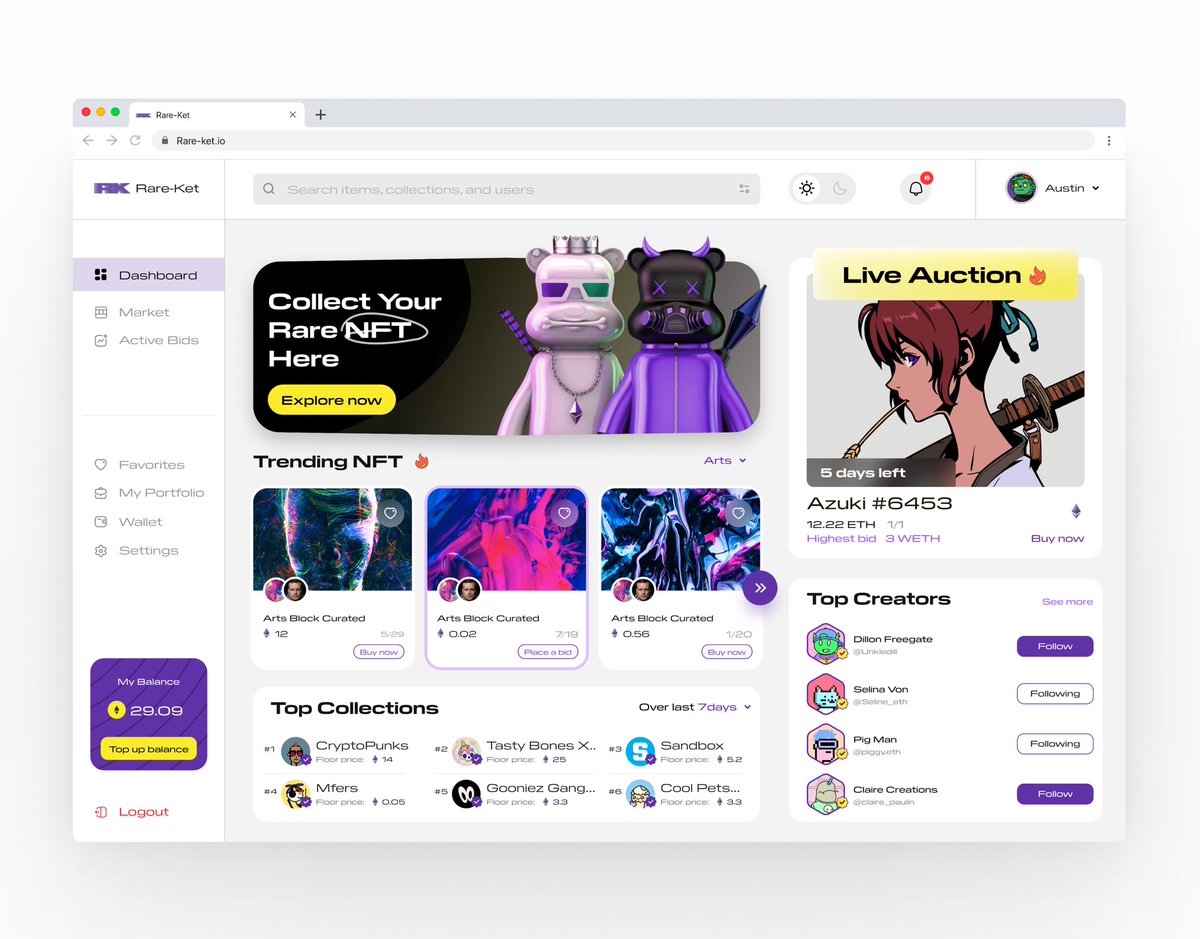Screen dimensions: 1200x939
Task: Switch to dark mode moon toggle
Action: (x=840, y=189)
